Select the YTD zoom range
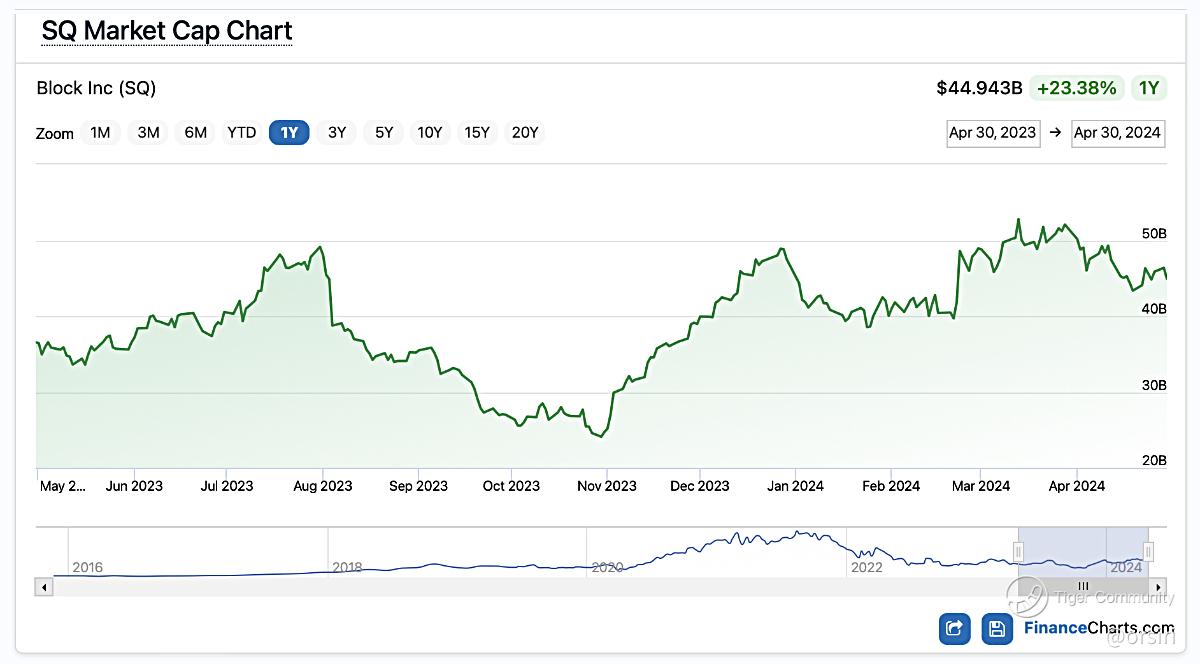Viewport: 1200px width, 664px height. tap(241, 132)
